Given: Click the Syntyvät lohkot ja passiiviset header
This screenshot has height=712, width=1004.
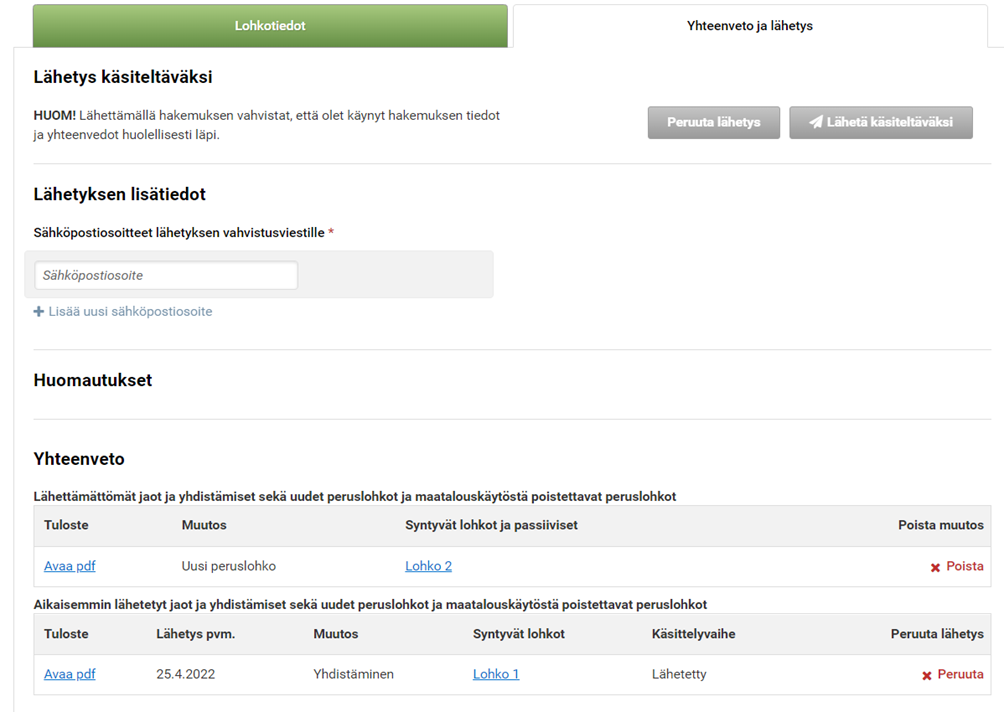Looking at the screenshot, I should click(x=491, y=525).
